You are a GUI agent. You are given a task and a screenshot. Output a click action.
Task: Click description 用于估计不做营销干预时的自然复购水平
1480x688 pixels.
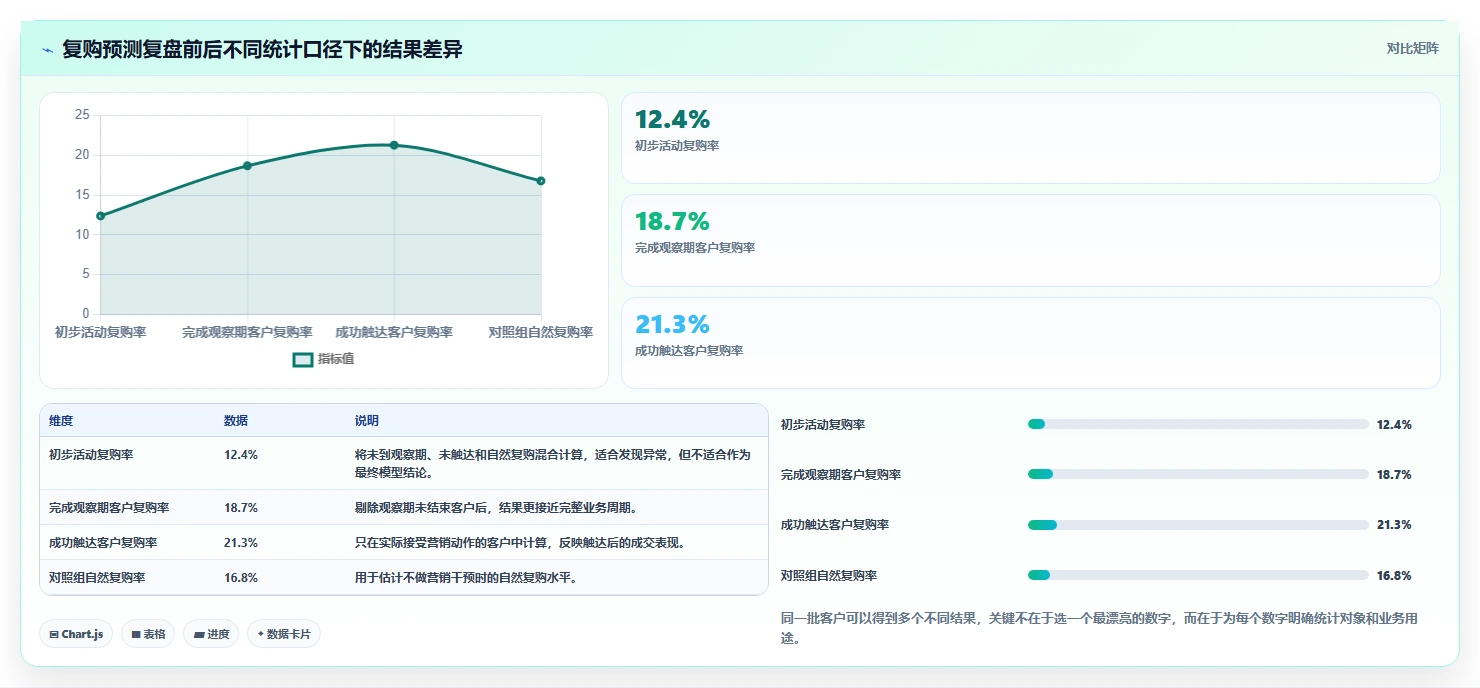466,577
